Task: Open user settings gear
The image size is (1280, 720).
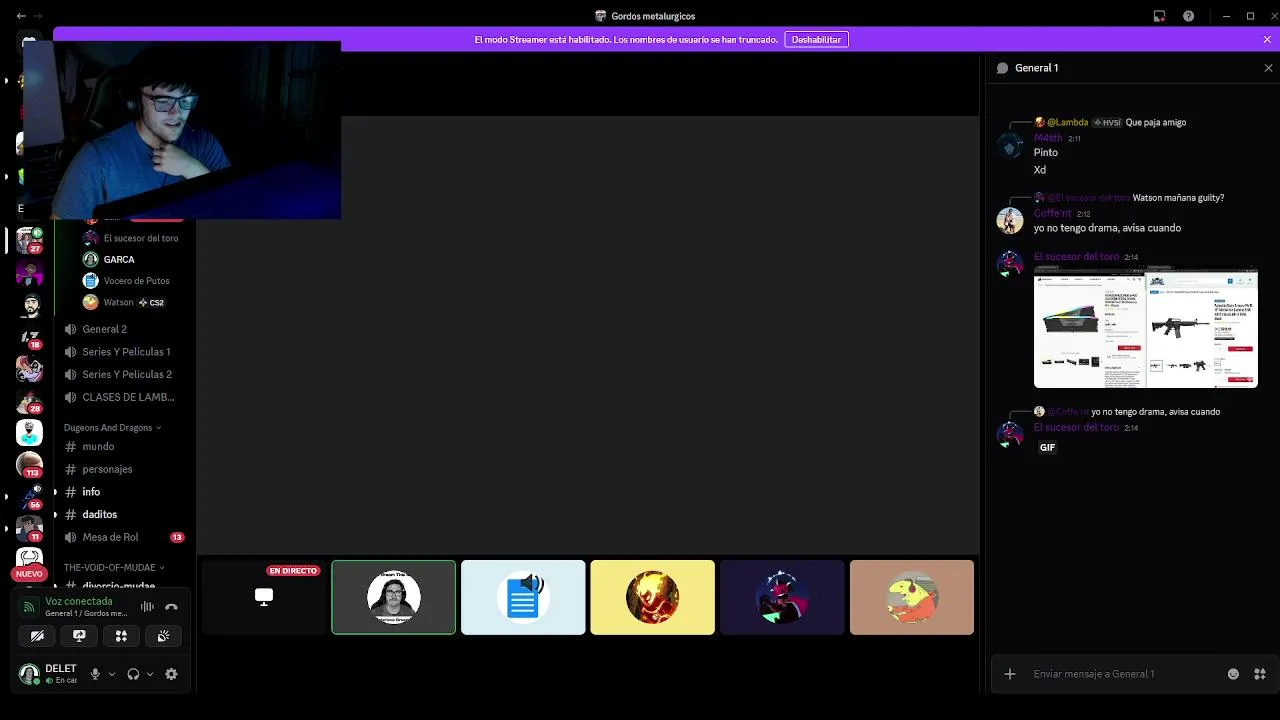Action: tap(171, 674)
